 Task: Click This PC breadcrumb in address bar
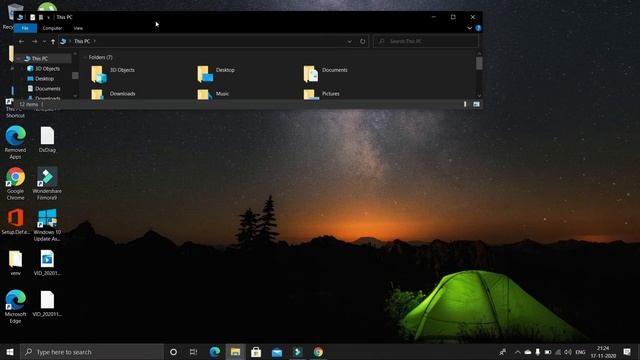click(x=82, y=41)
